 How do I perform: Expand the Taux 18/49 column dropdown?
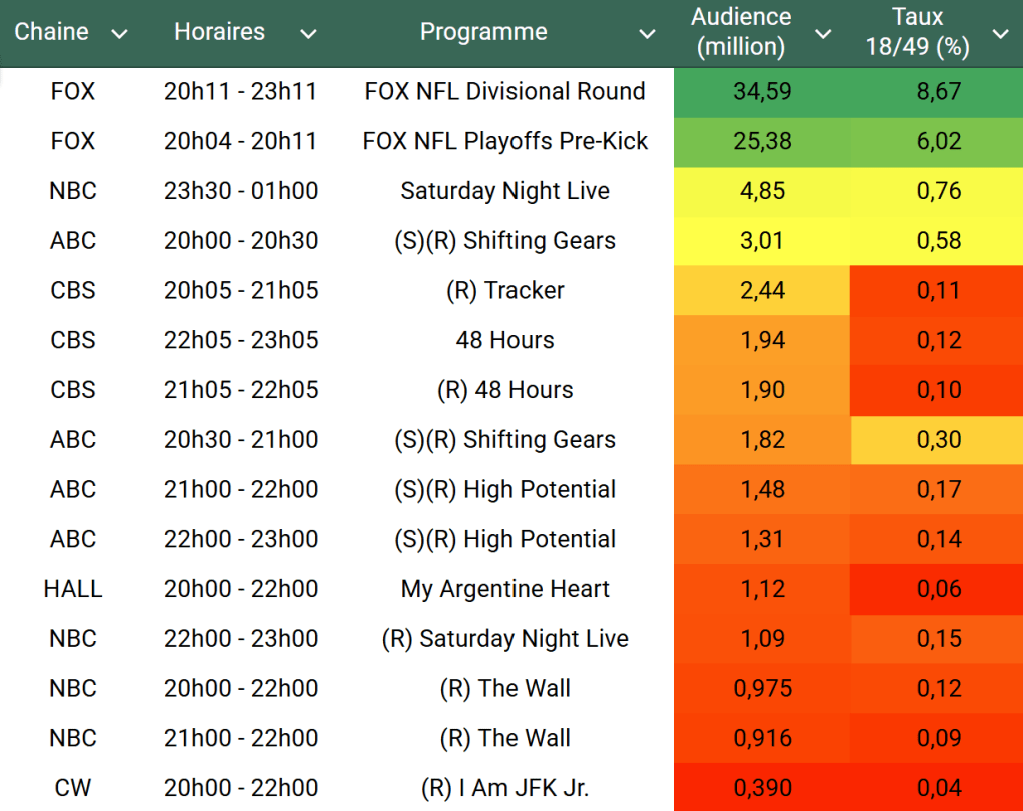coord(1000,34)
